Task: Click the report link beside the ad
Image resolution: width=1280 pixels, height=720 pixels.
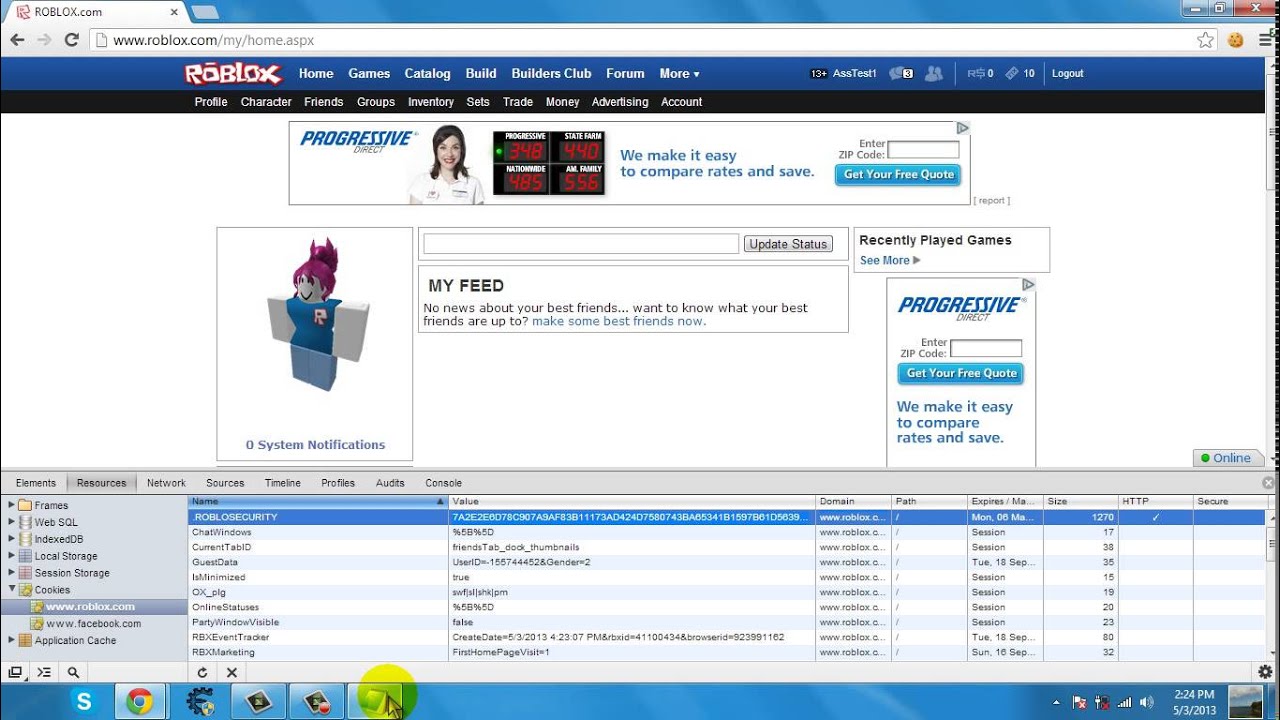Action: [992, 200]
